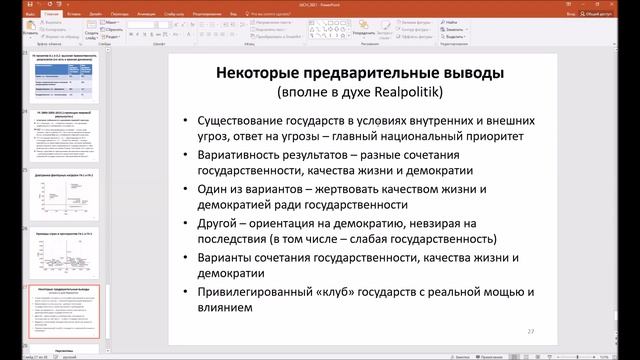Click the Sign in (Вход) link

click(571, 14)
